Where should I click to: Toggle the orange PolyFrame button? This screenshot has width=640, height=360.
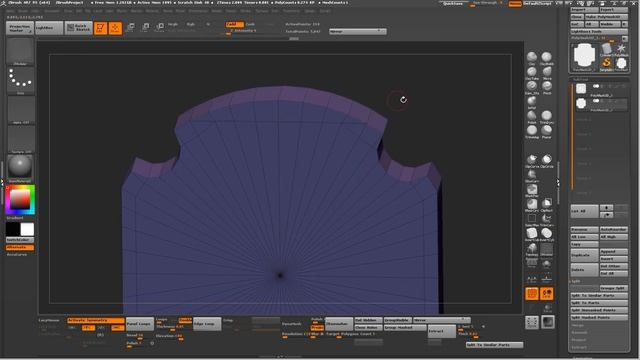tap(531, 293)
